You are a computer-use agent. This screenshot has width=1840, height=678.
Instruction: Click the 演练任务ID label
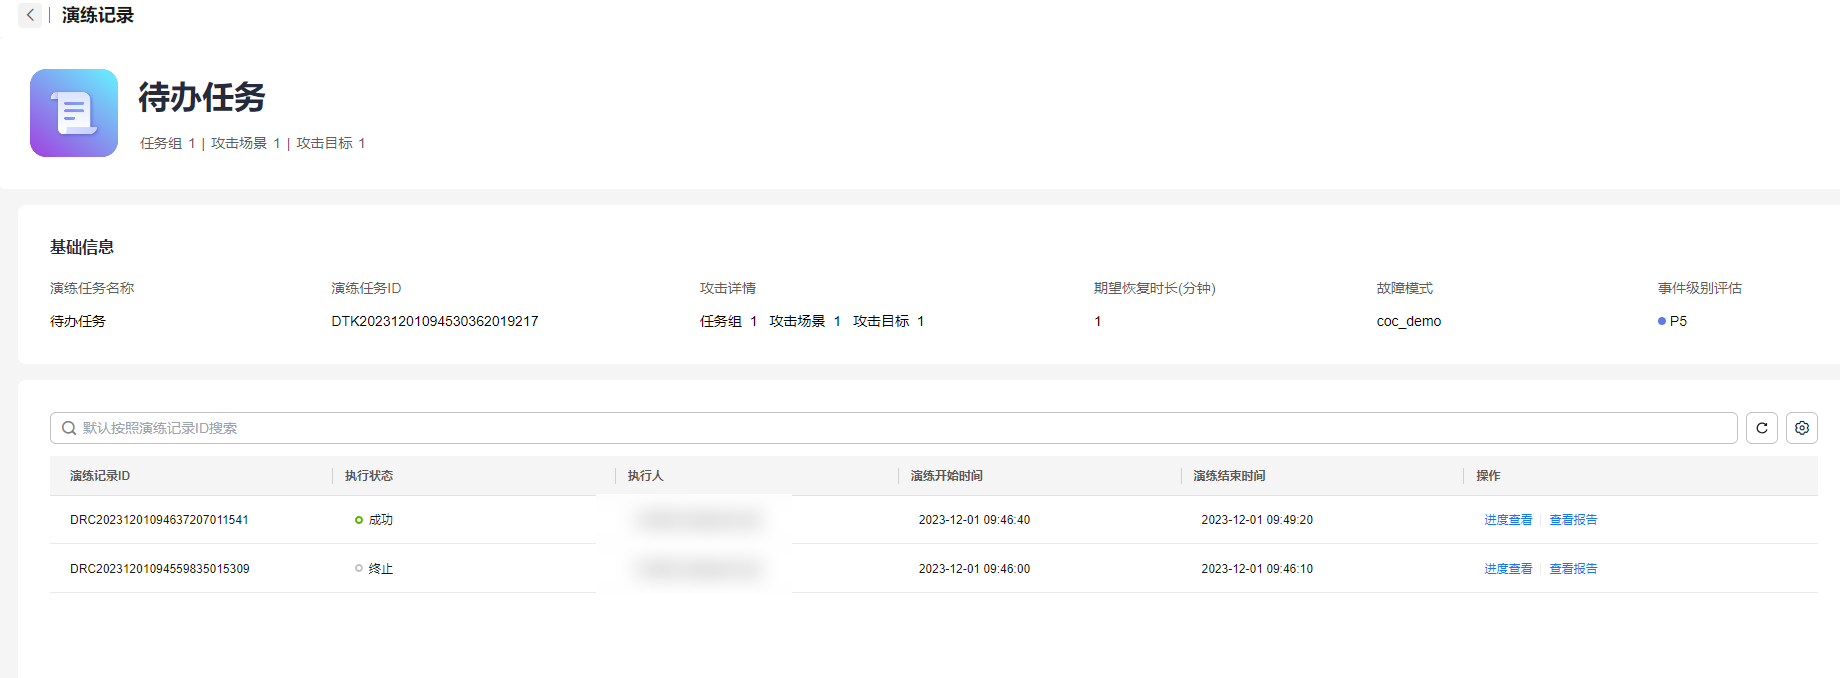[366, 288]
